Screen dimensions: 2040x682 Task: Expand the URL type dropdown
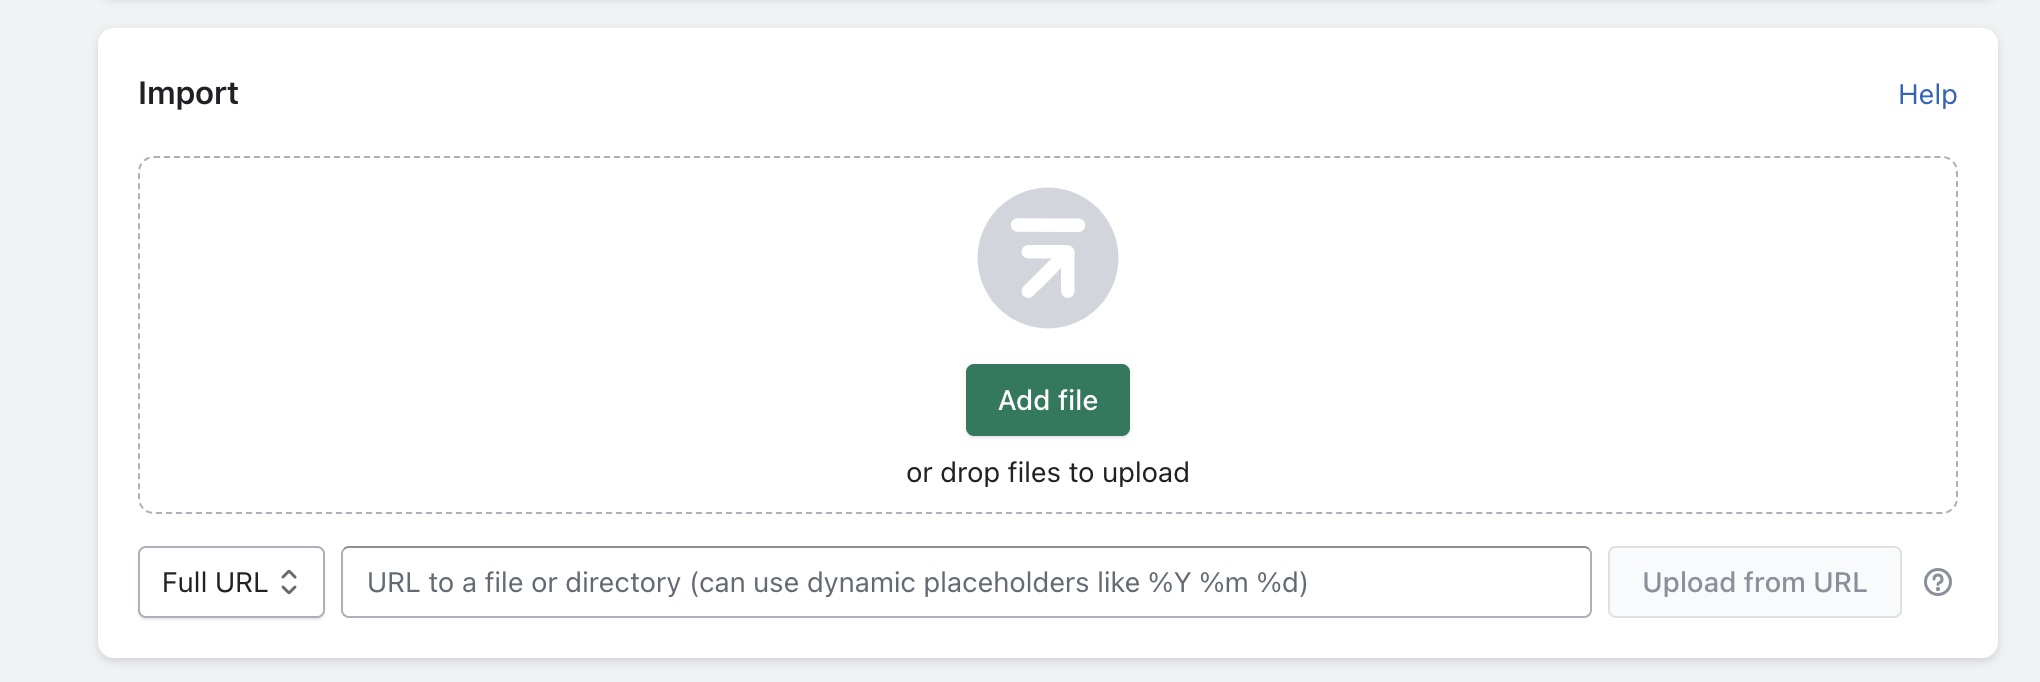coord(231,582)
